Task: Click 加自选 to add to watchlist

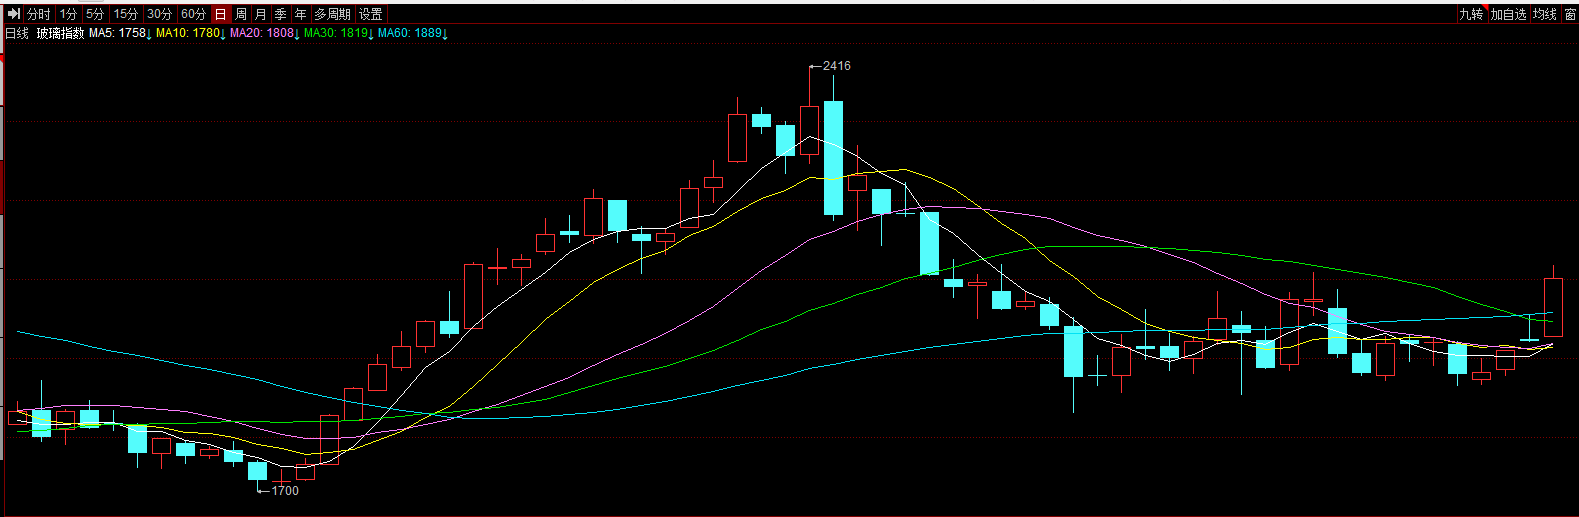Action: [x=1509, y=14]
